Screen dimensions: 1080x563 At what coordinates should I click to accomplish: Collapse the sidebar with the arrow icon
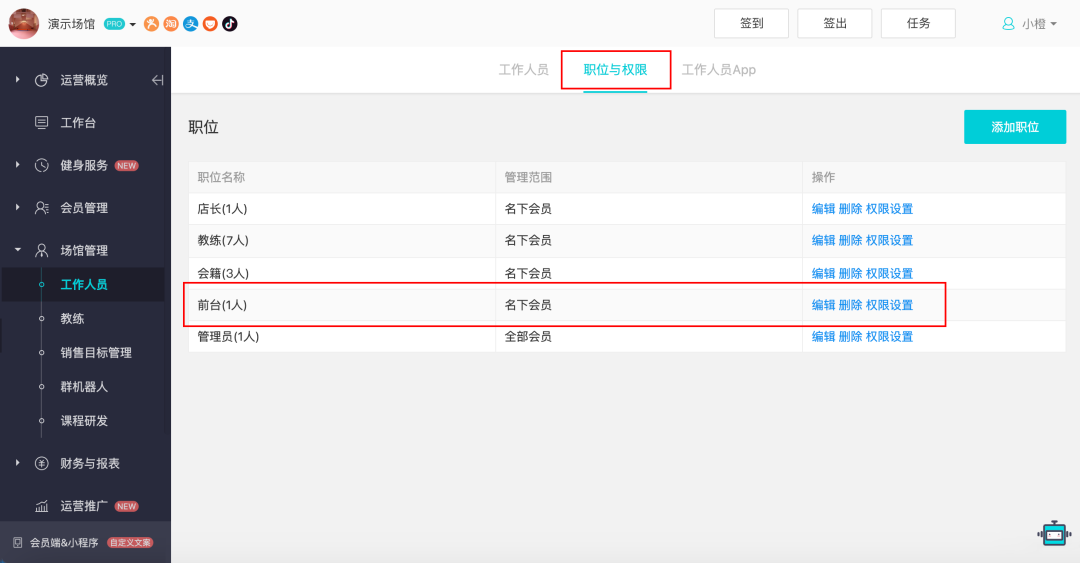pyautogui.click(x=157, y=80)
